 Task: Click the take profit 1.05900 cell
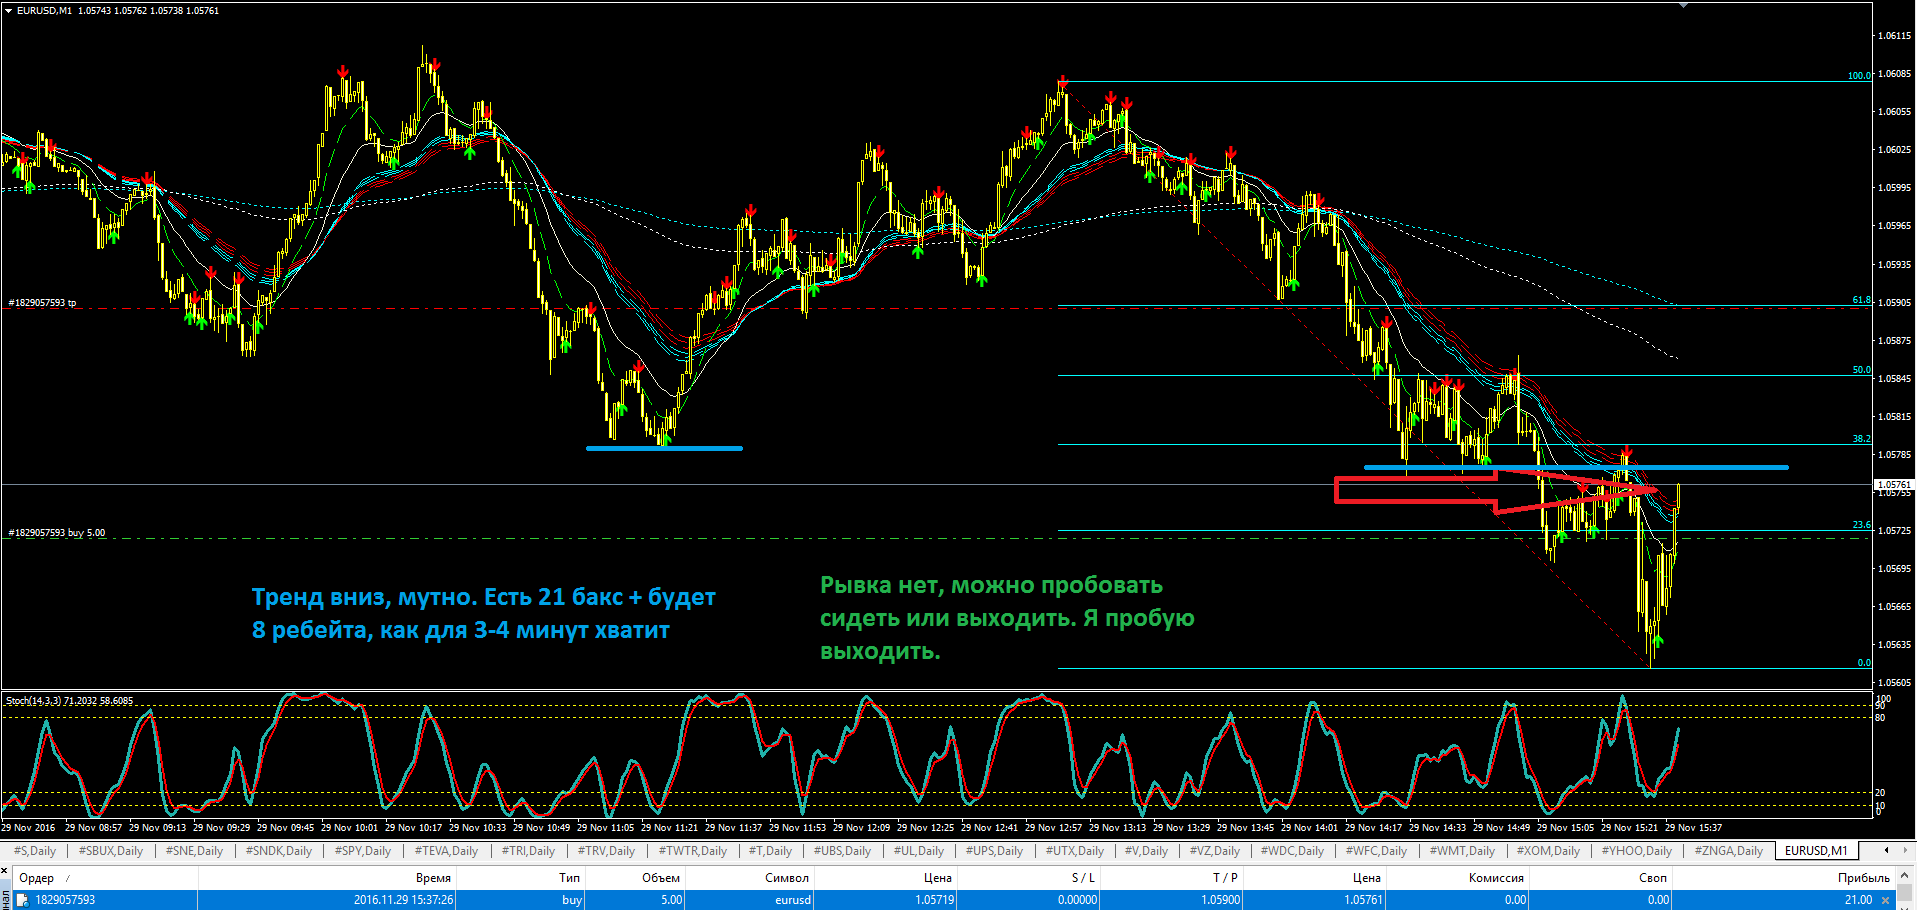pos(1221,900)
